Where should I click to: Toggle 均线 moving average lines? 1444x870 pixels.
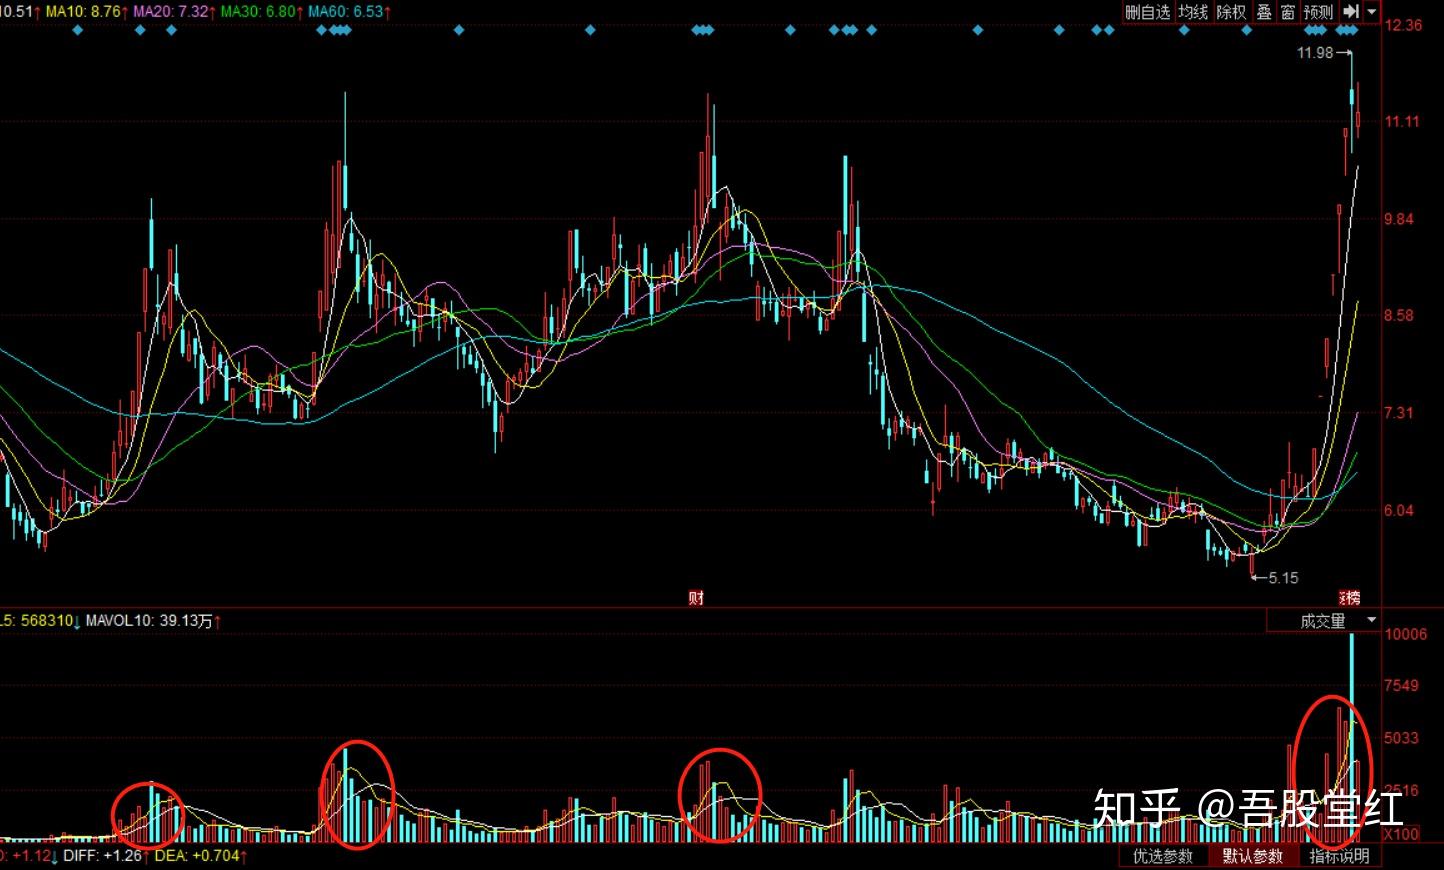coord(1193,12)
